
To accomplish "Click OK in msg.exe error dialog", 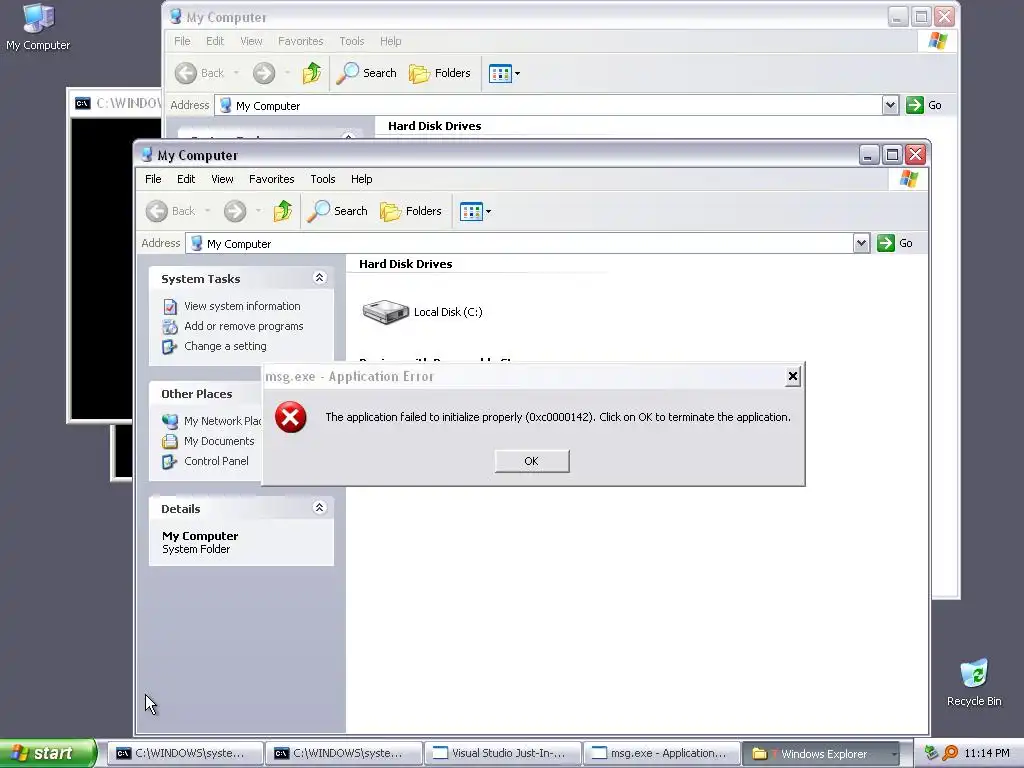I will pyautogui.click(x=532, y=461).
